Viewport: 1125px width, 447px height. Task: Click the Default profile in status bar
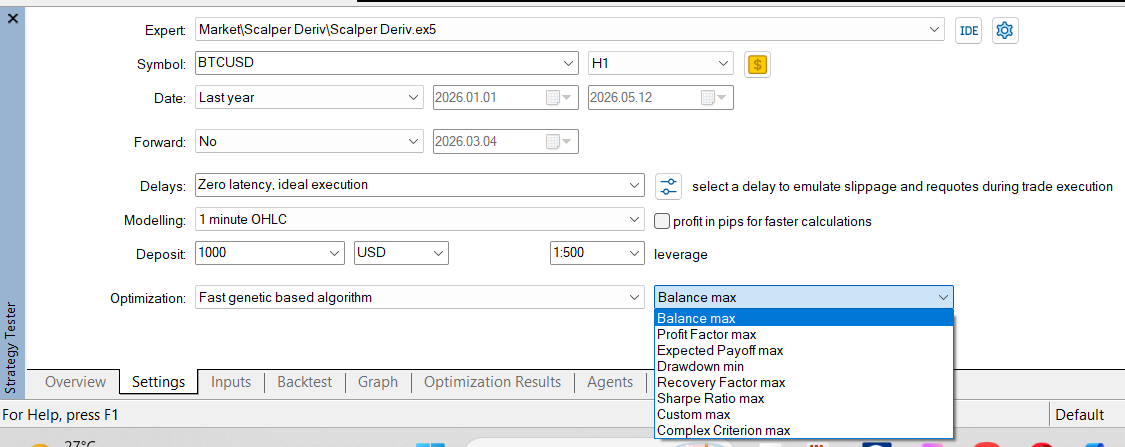[1079, 414]
